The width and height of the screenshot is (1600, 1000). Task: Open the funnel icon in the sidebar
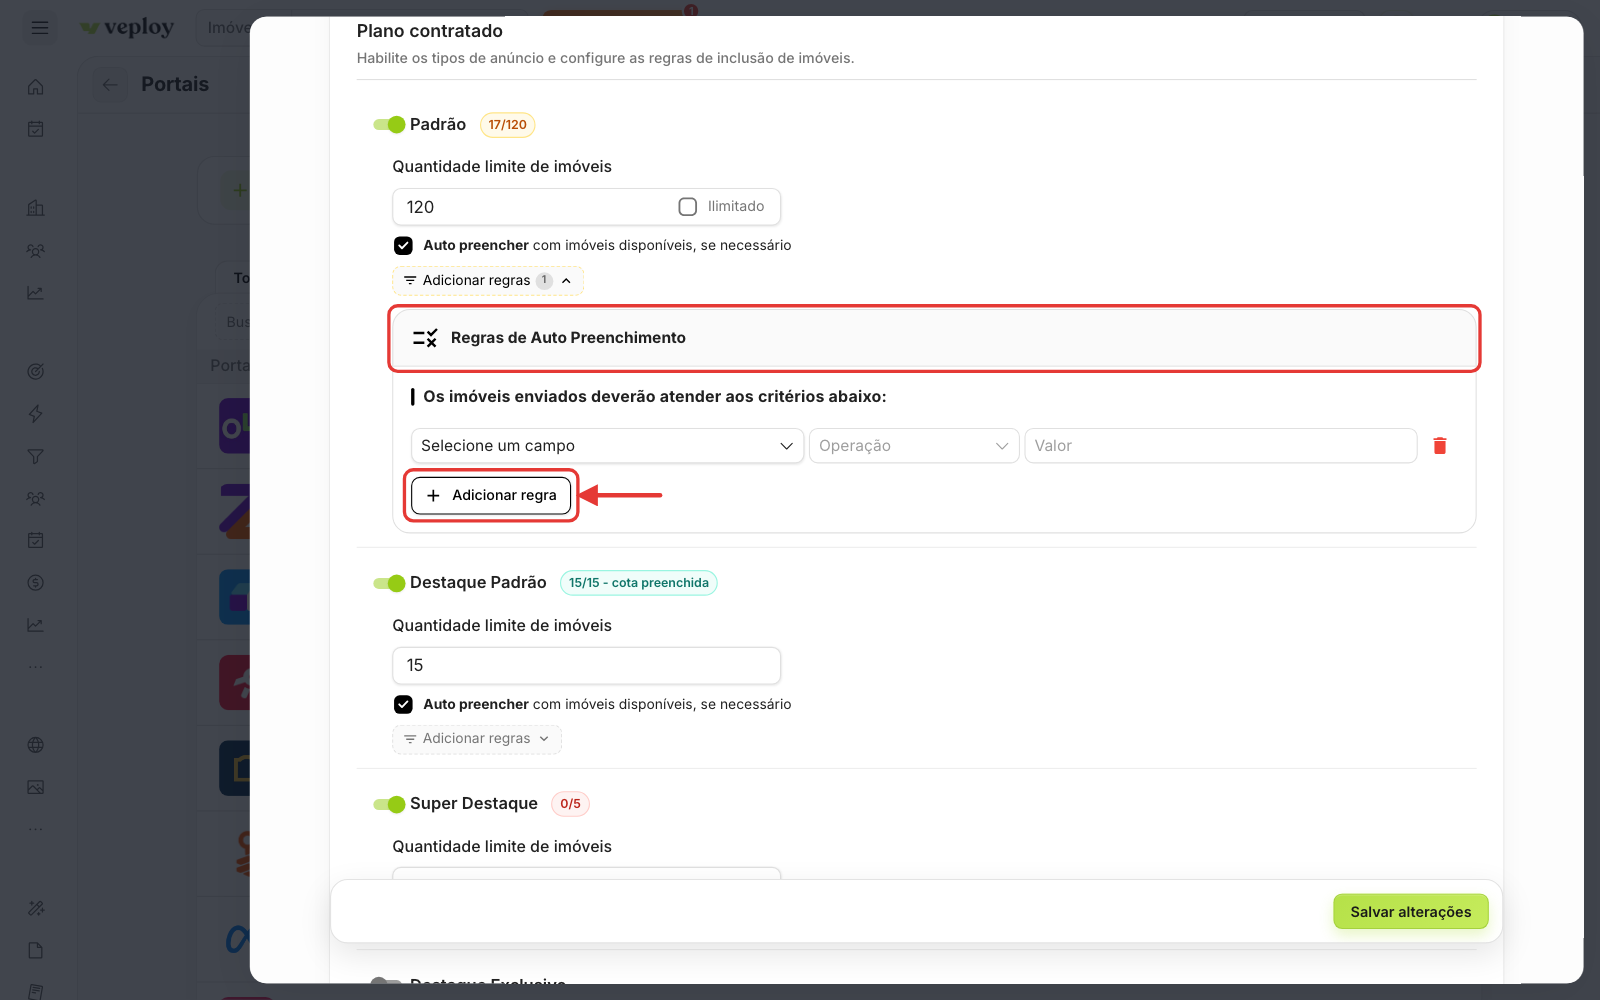(x=36, y=456)
